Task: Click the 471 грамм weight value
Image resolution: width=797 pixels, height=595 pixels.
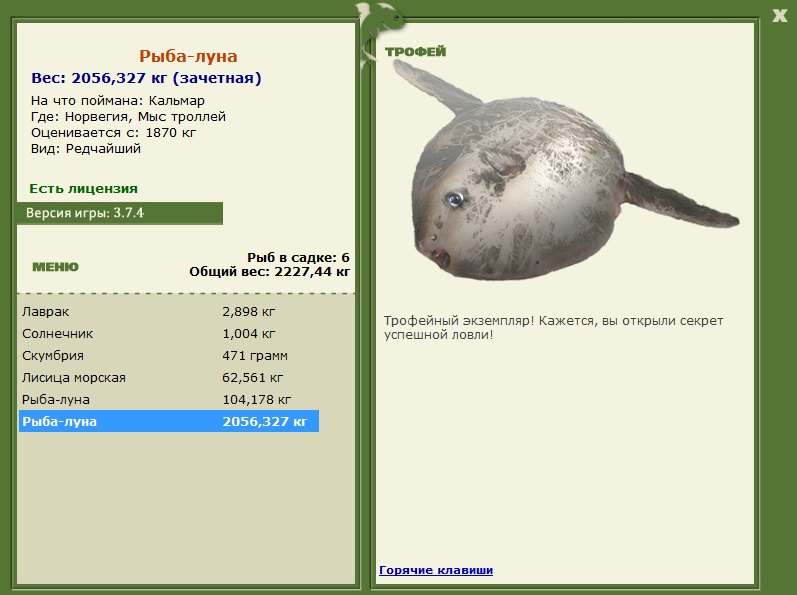Action: coord(255,356)
